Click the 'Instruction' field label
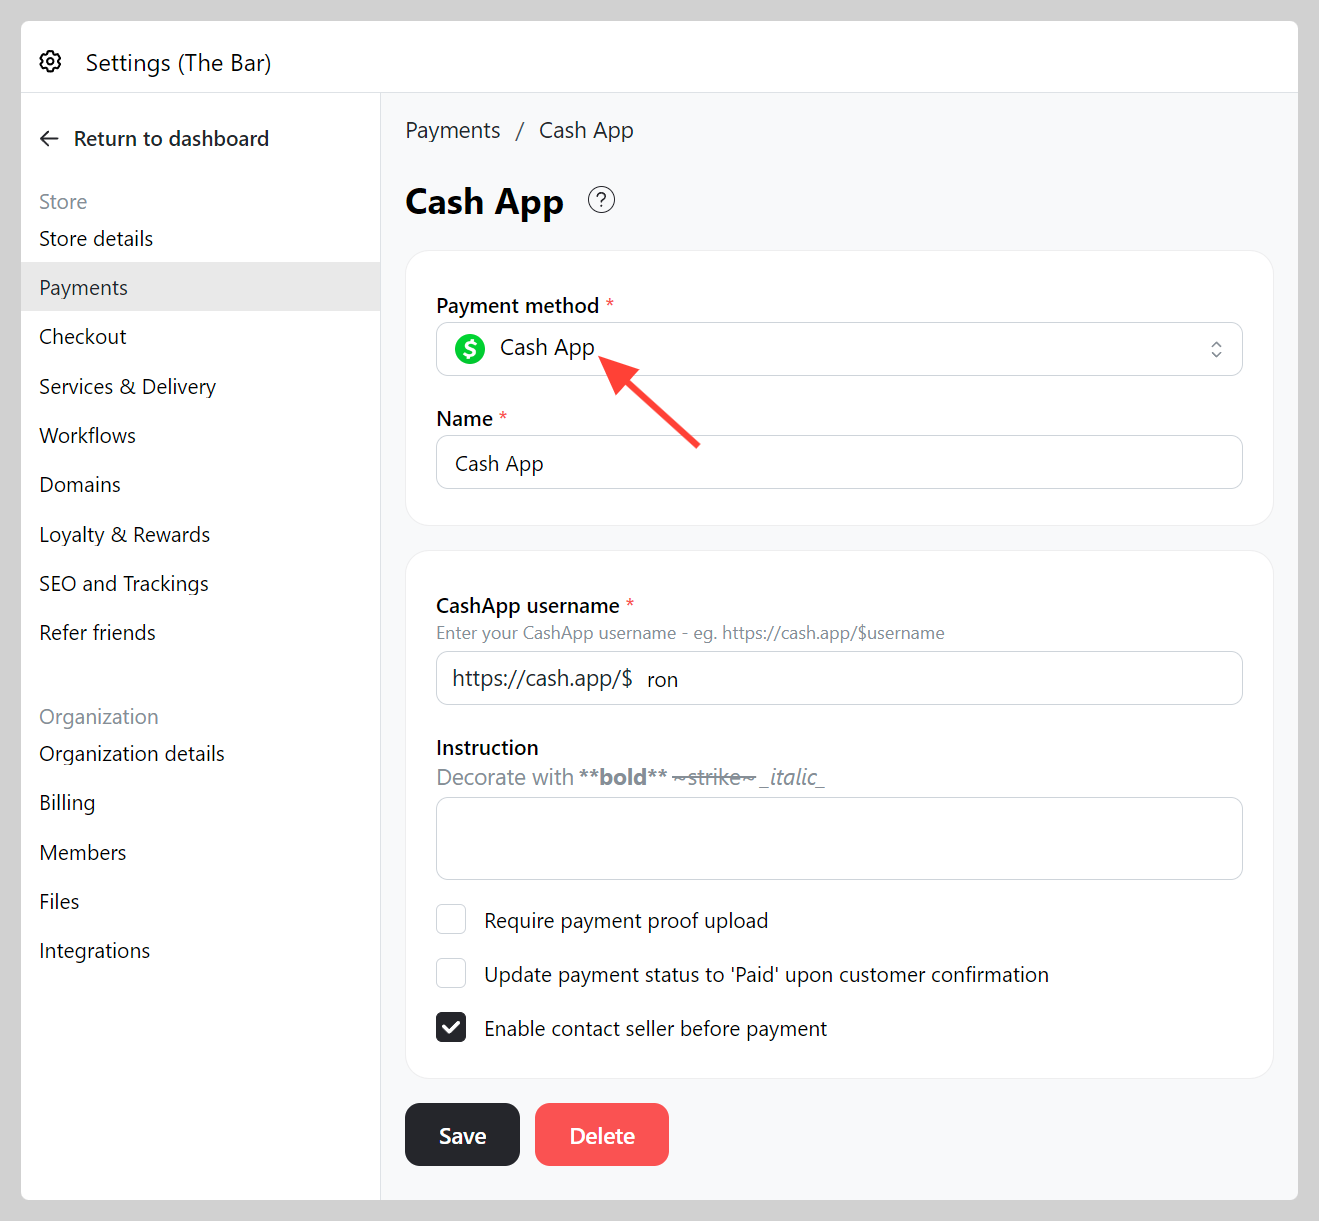Viewport: 1319px width, 1221px height. pyautogui.click(x=487, y=748)
